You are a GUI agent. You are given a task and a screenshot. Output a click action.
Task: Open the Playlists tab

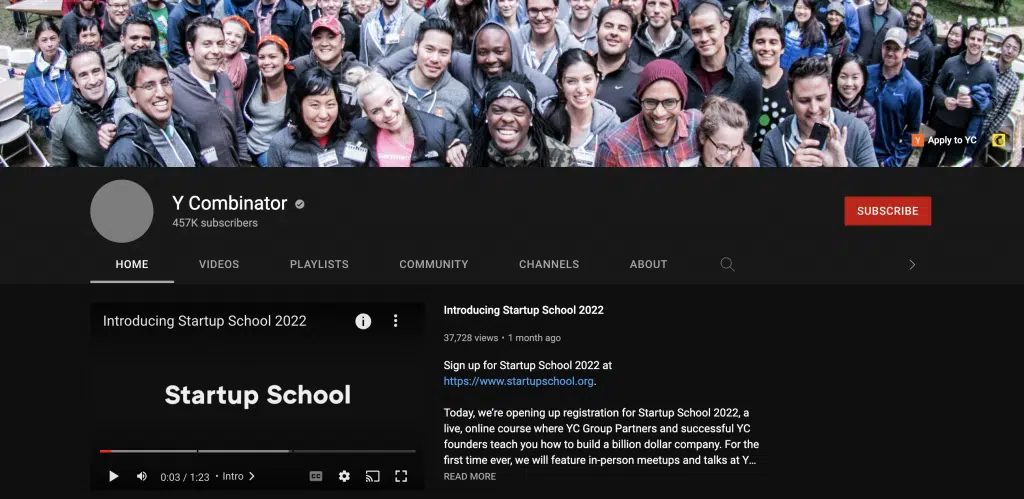click(319, 264)
